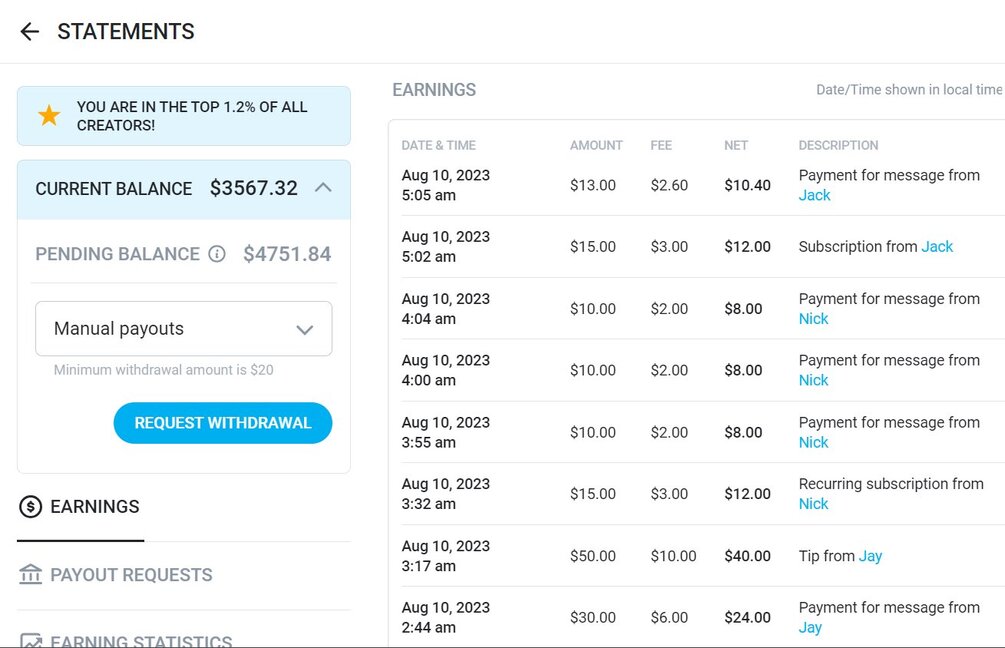The image size is (1005, 648).
Task: Click the orange star icon in banner
Action: tap(49, 116)
